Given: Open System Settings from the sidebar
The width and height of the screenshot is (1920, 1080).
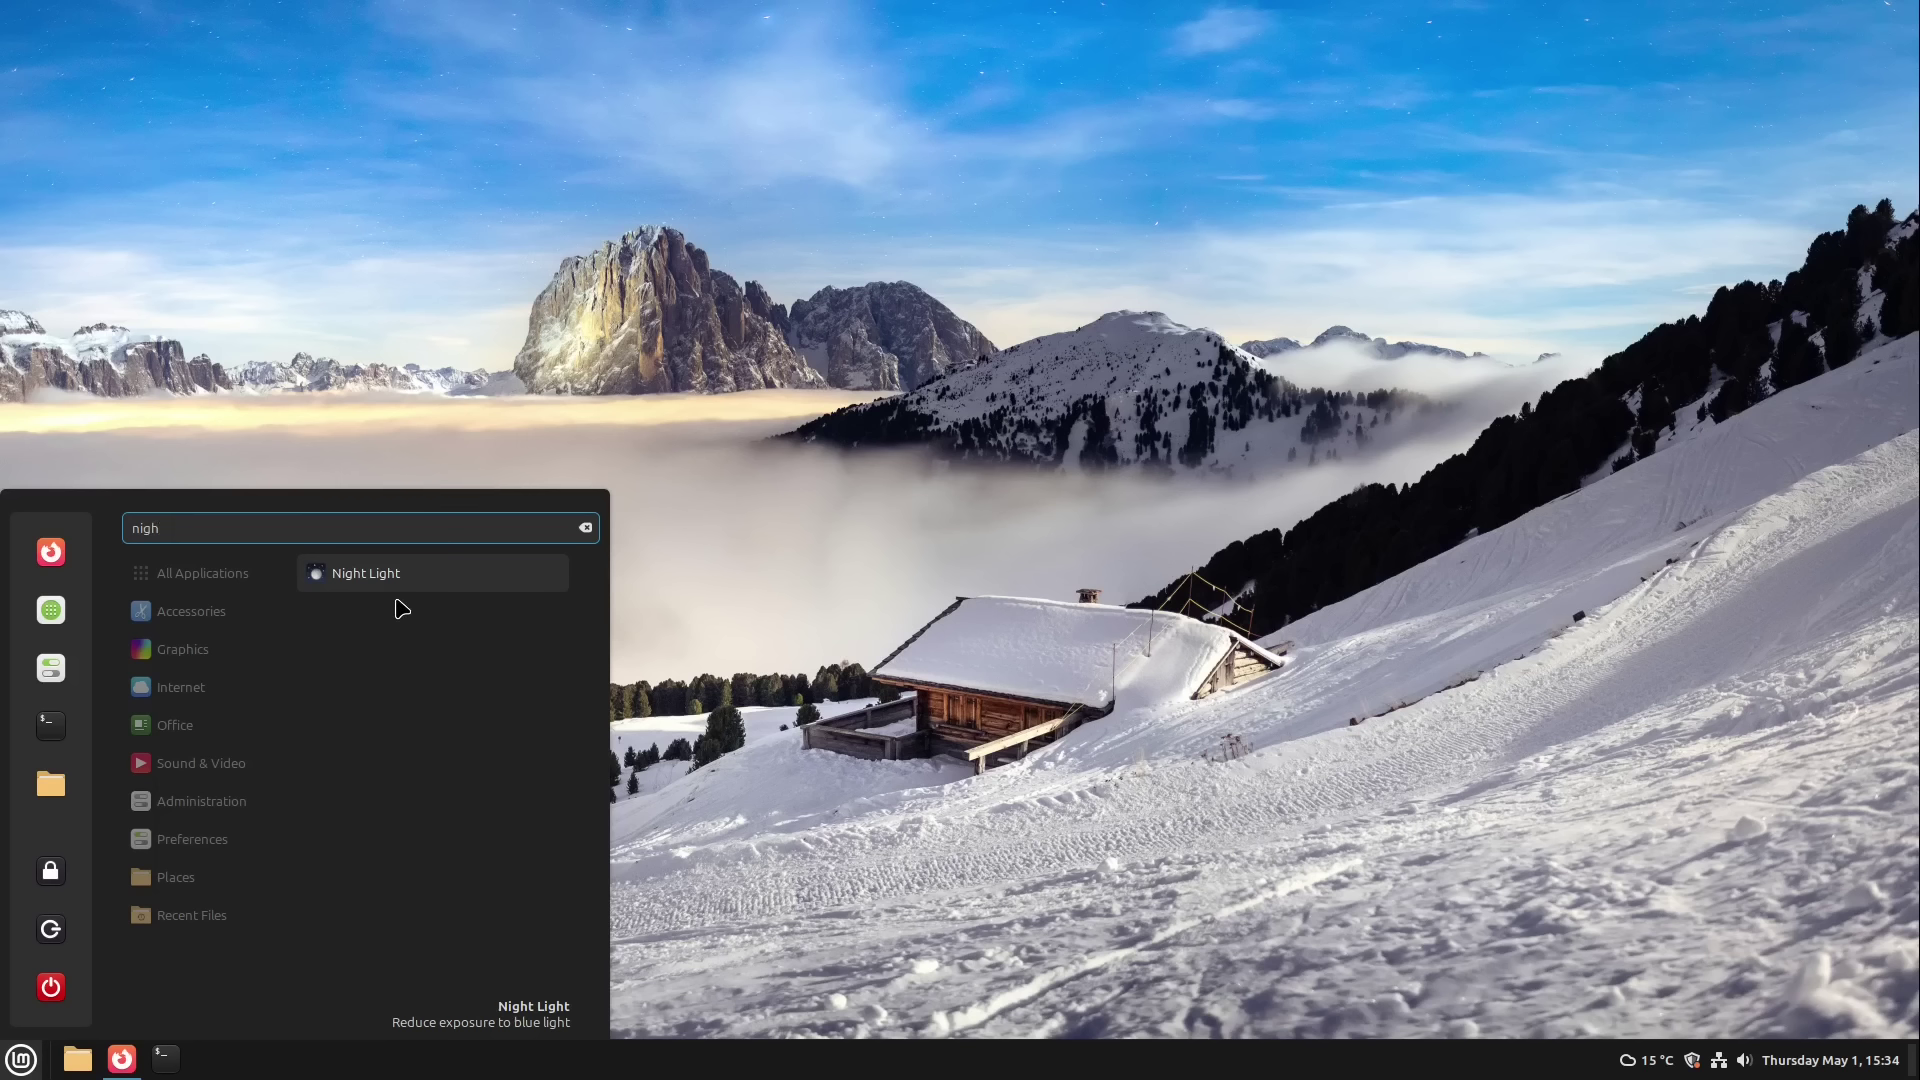Looking at the screenshot, I should point(51,668).
